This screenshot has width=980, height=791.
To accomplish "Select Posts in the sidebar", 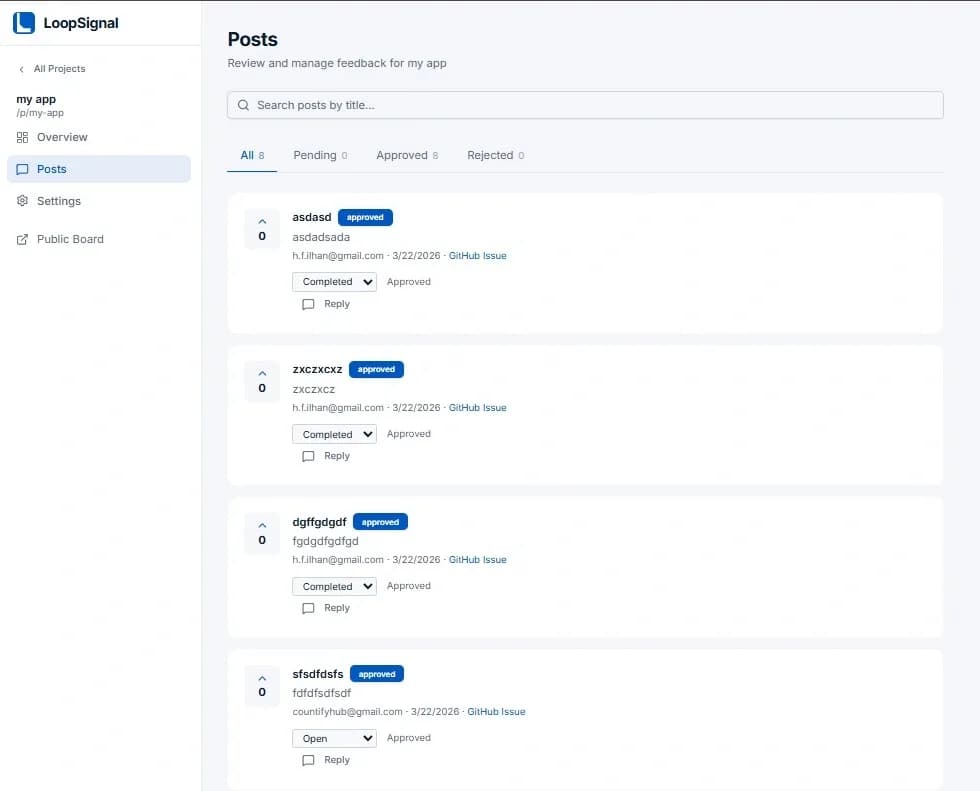I will click(x=99, y=169).
